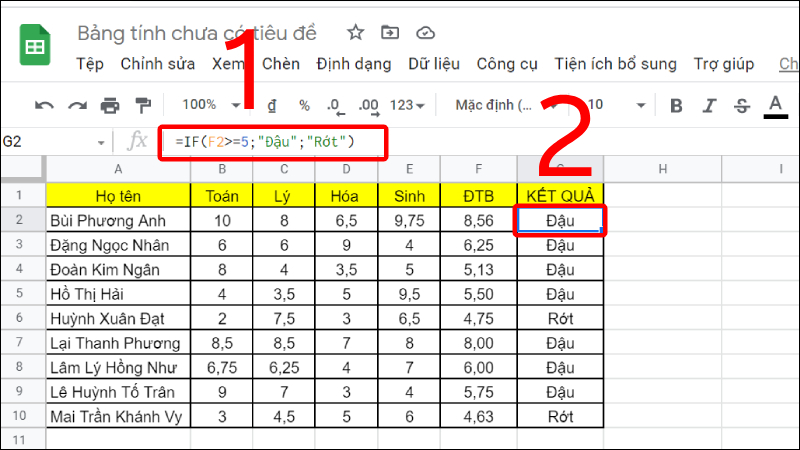Click the increase decimal places button

pos(368,105)
